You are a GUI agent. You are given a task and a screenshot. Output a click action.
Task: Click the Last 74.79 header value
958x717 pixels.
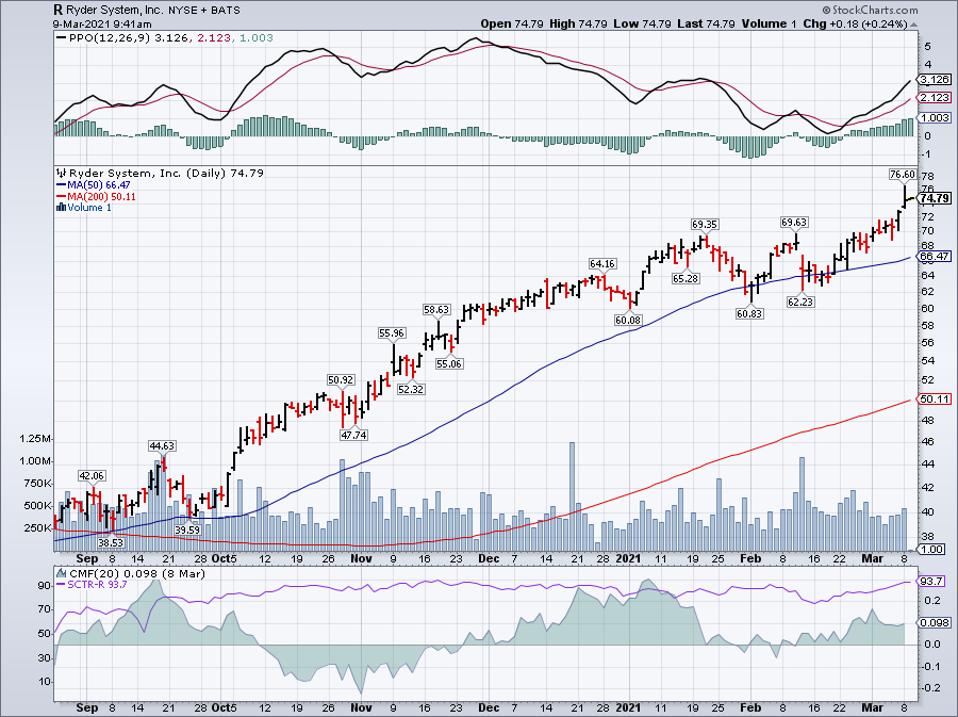[706, 24]
